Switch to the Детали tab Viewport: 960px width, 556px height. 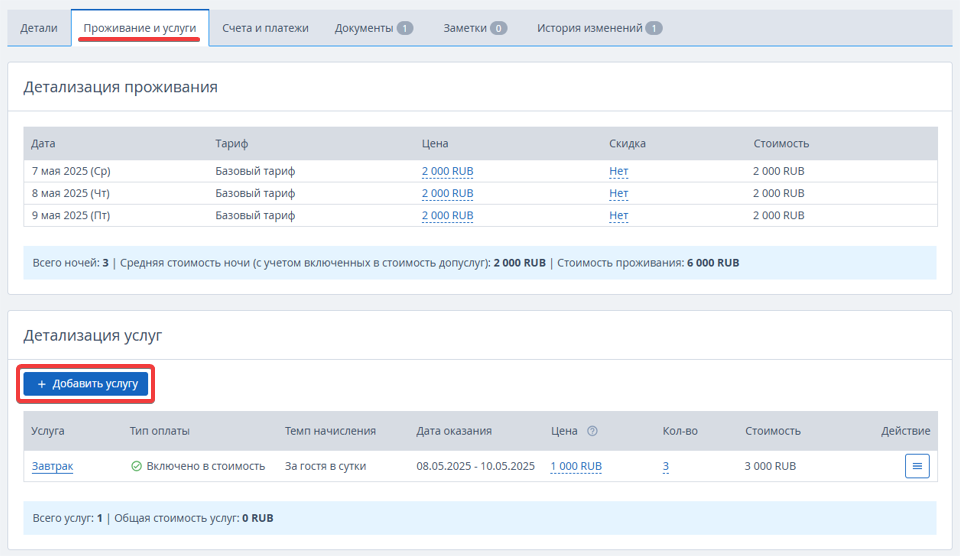[39, 28]
